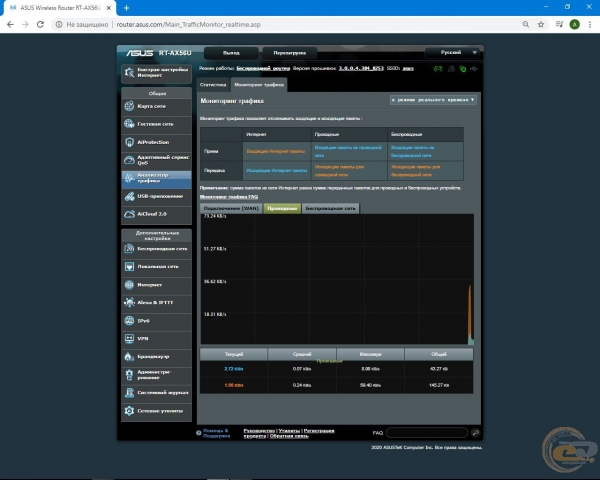Select the Traffic Analyzer icon in sidebar

pyautogui.click(x=129, y=178)
